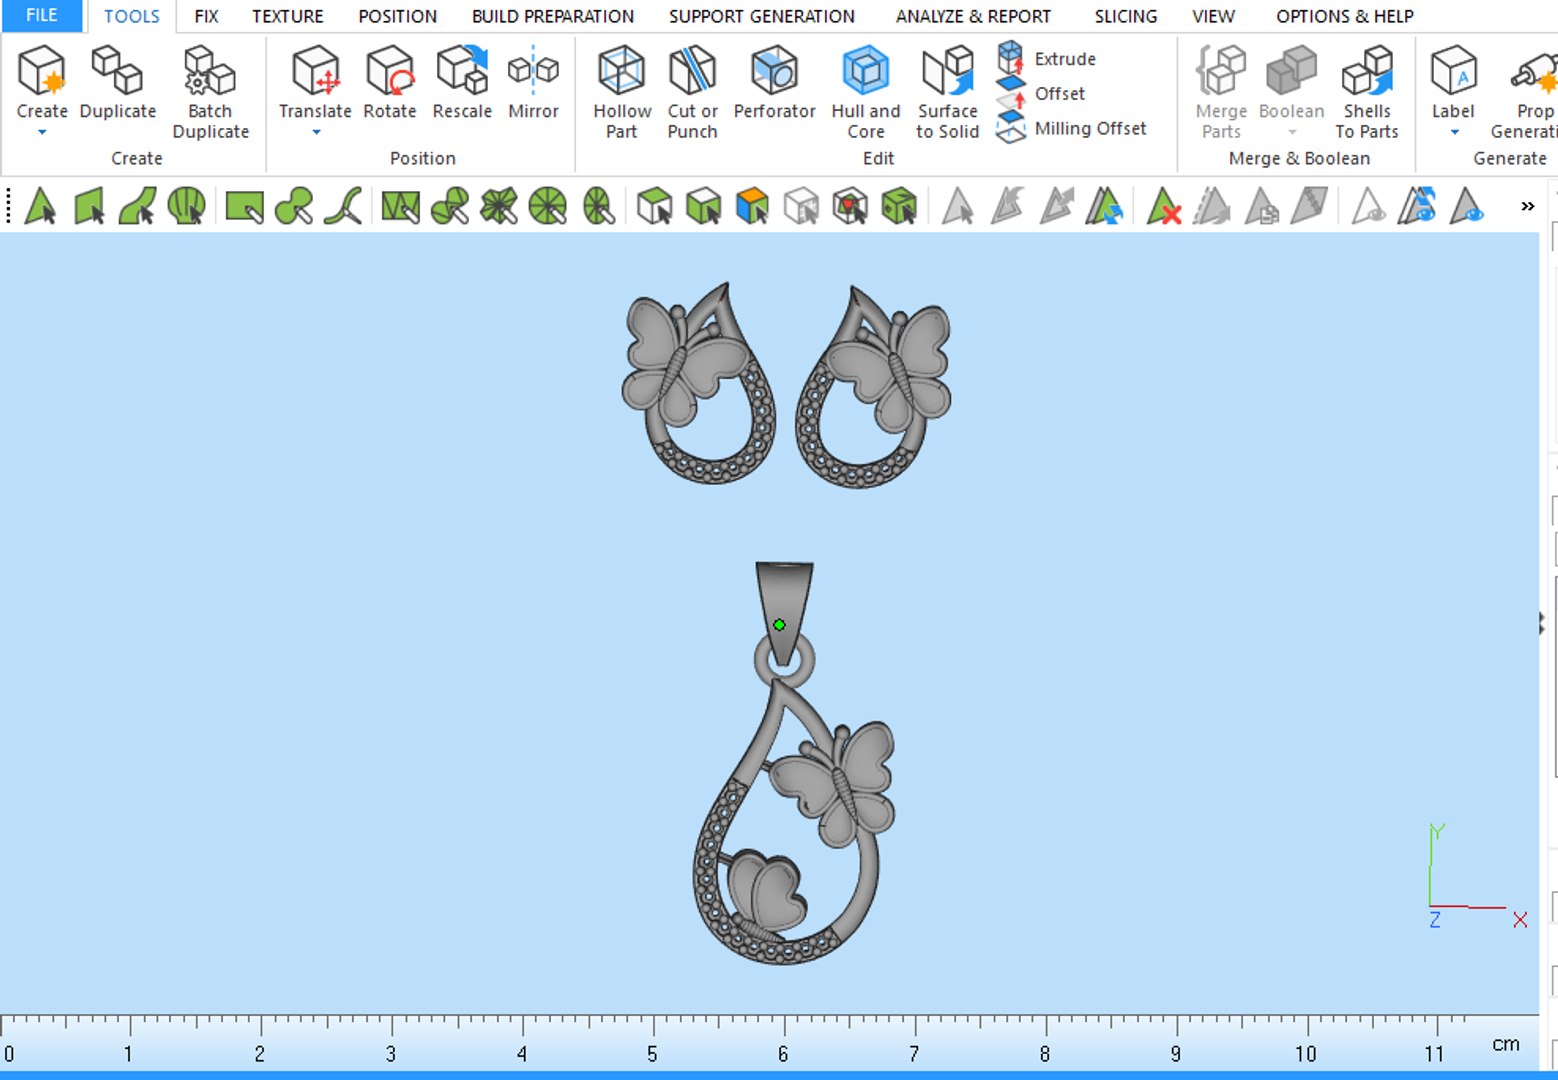Screen dimensions: 1558x1080
Task: Expand the Translate dropdown arrow
Action: click(316, 132)
